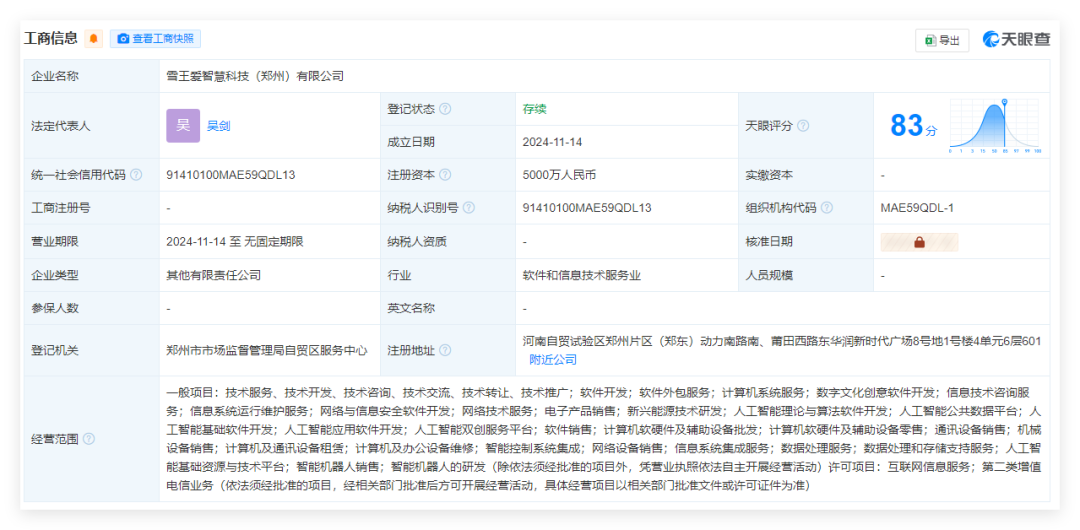Click help icon beside 注册资本
Viewport: 1080px width, 530px height.
tap(445, 175)
